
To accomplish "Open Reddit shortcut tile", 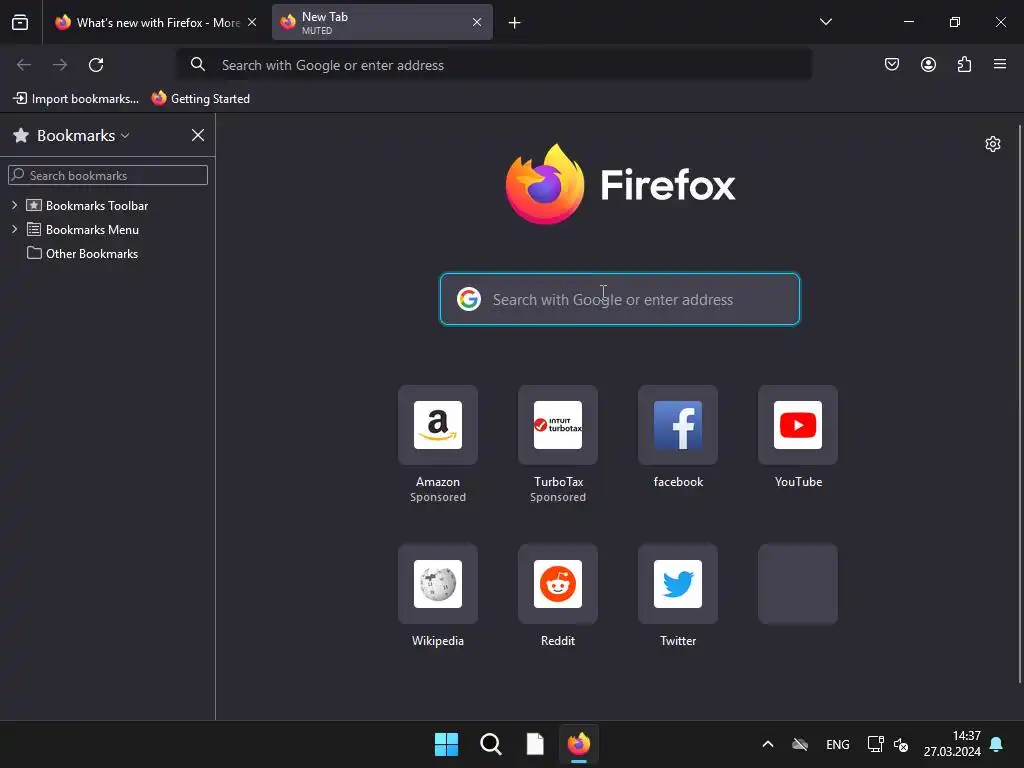I will pos(558,584).
